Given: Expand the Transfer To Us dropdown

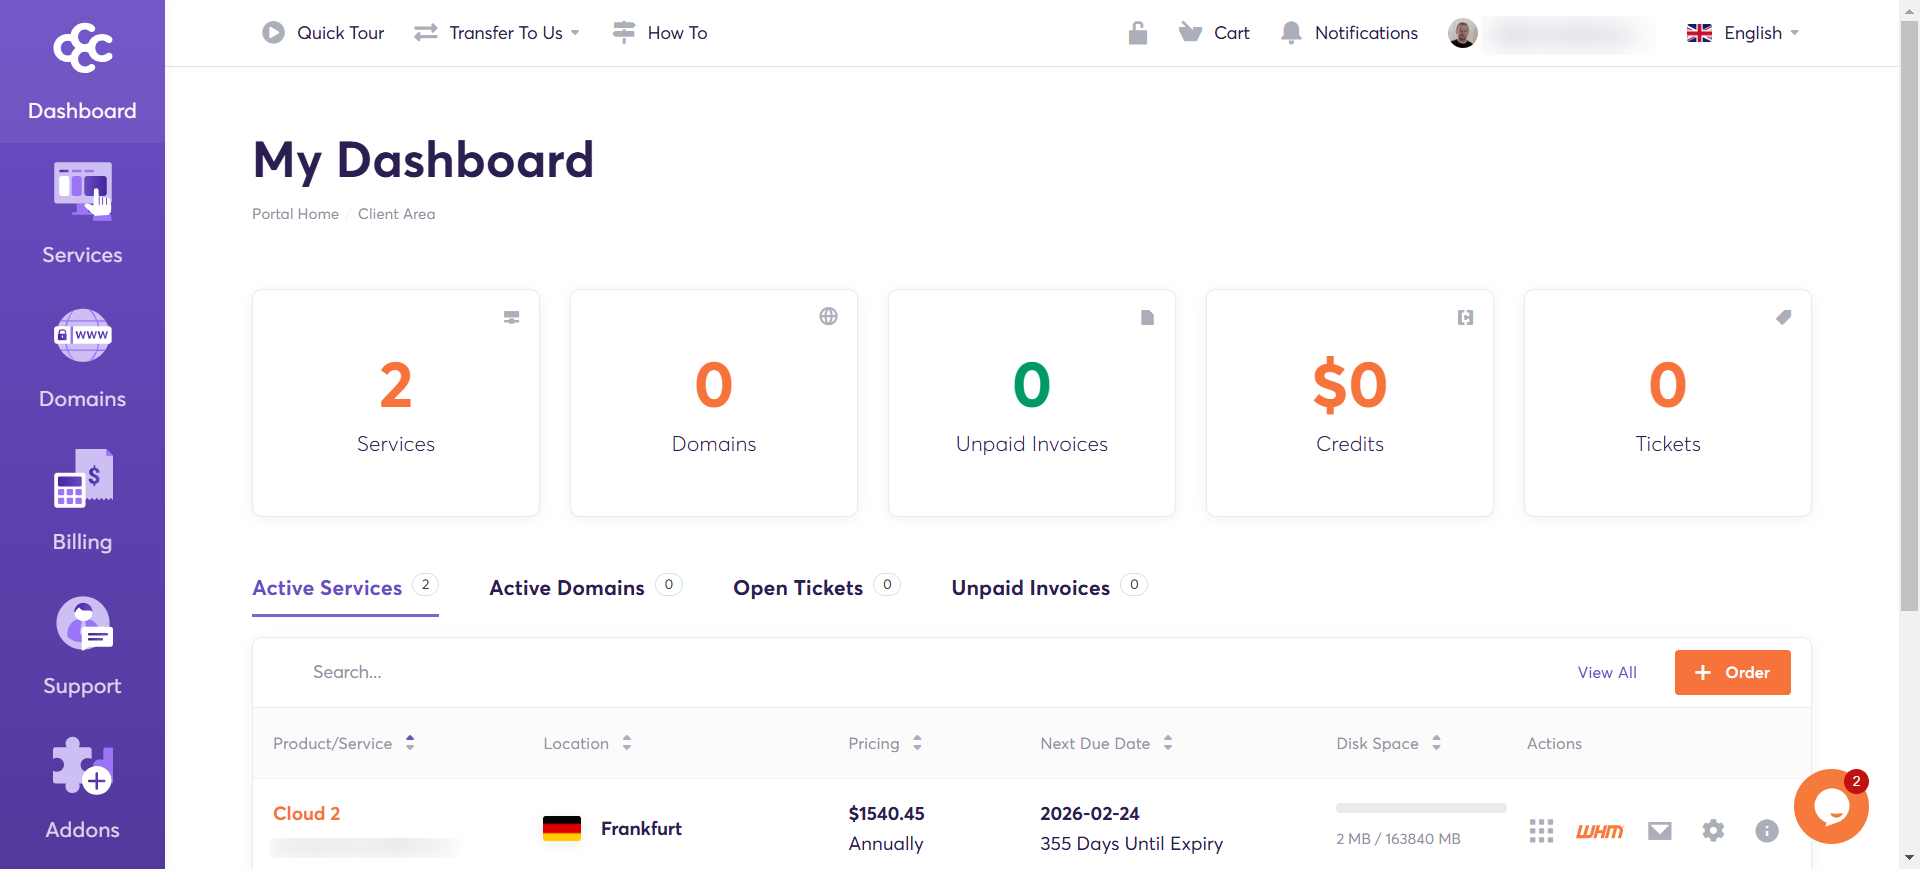Looking at the screenshot, I should pos(497,33).
